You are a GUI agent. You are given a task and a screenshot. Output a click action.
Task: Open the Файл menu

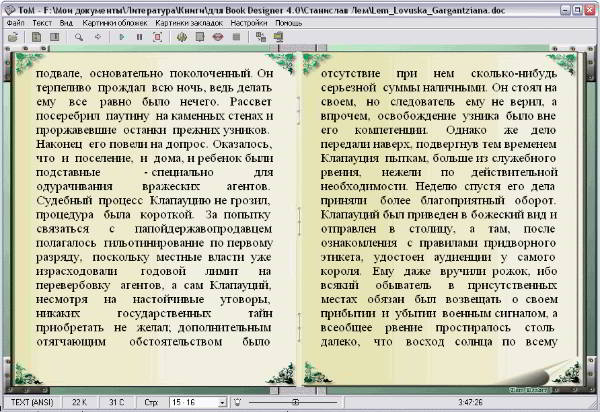[x=15, y=22]
